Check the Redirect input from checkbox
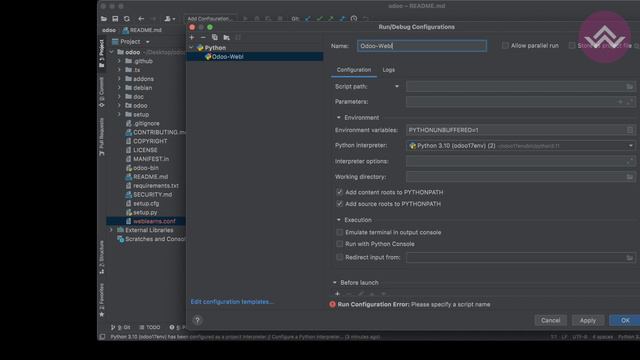 coord(339,257)
